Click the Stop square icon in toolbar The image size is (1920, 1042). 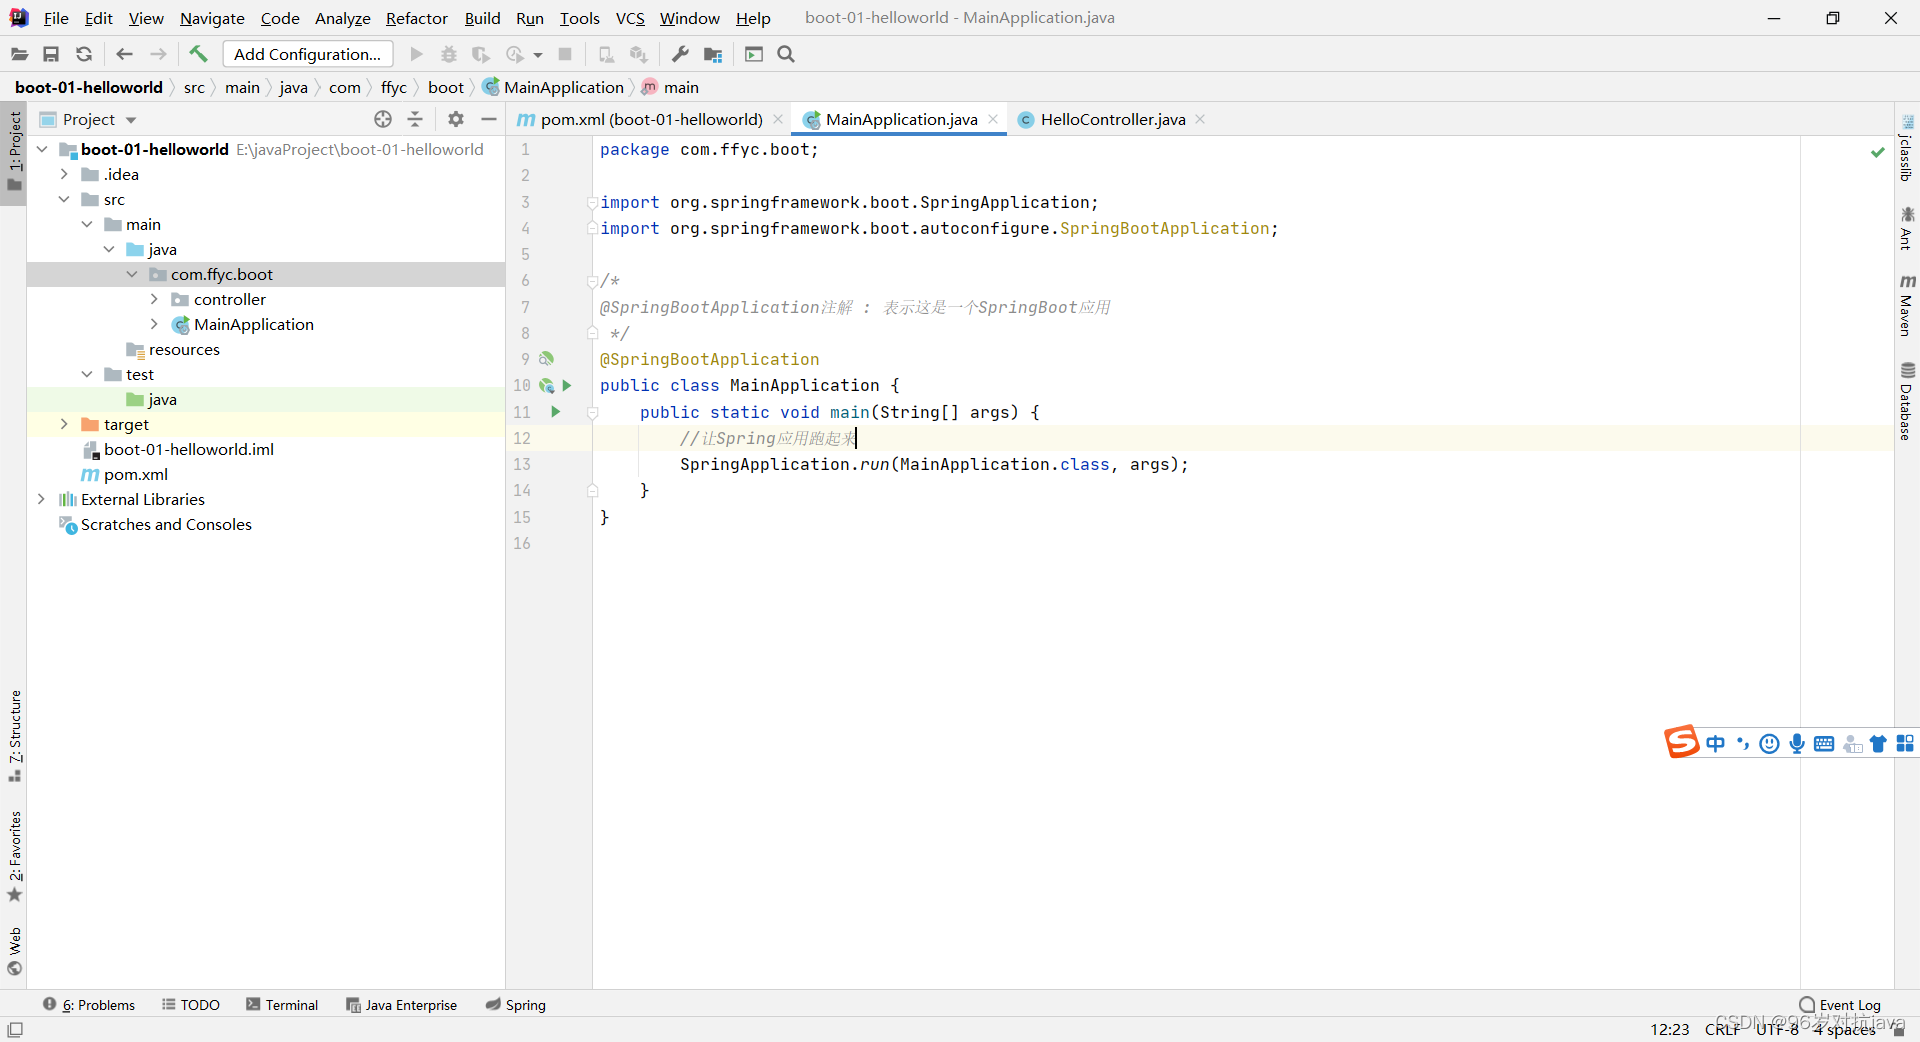coord(565,54)
